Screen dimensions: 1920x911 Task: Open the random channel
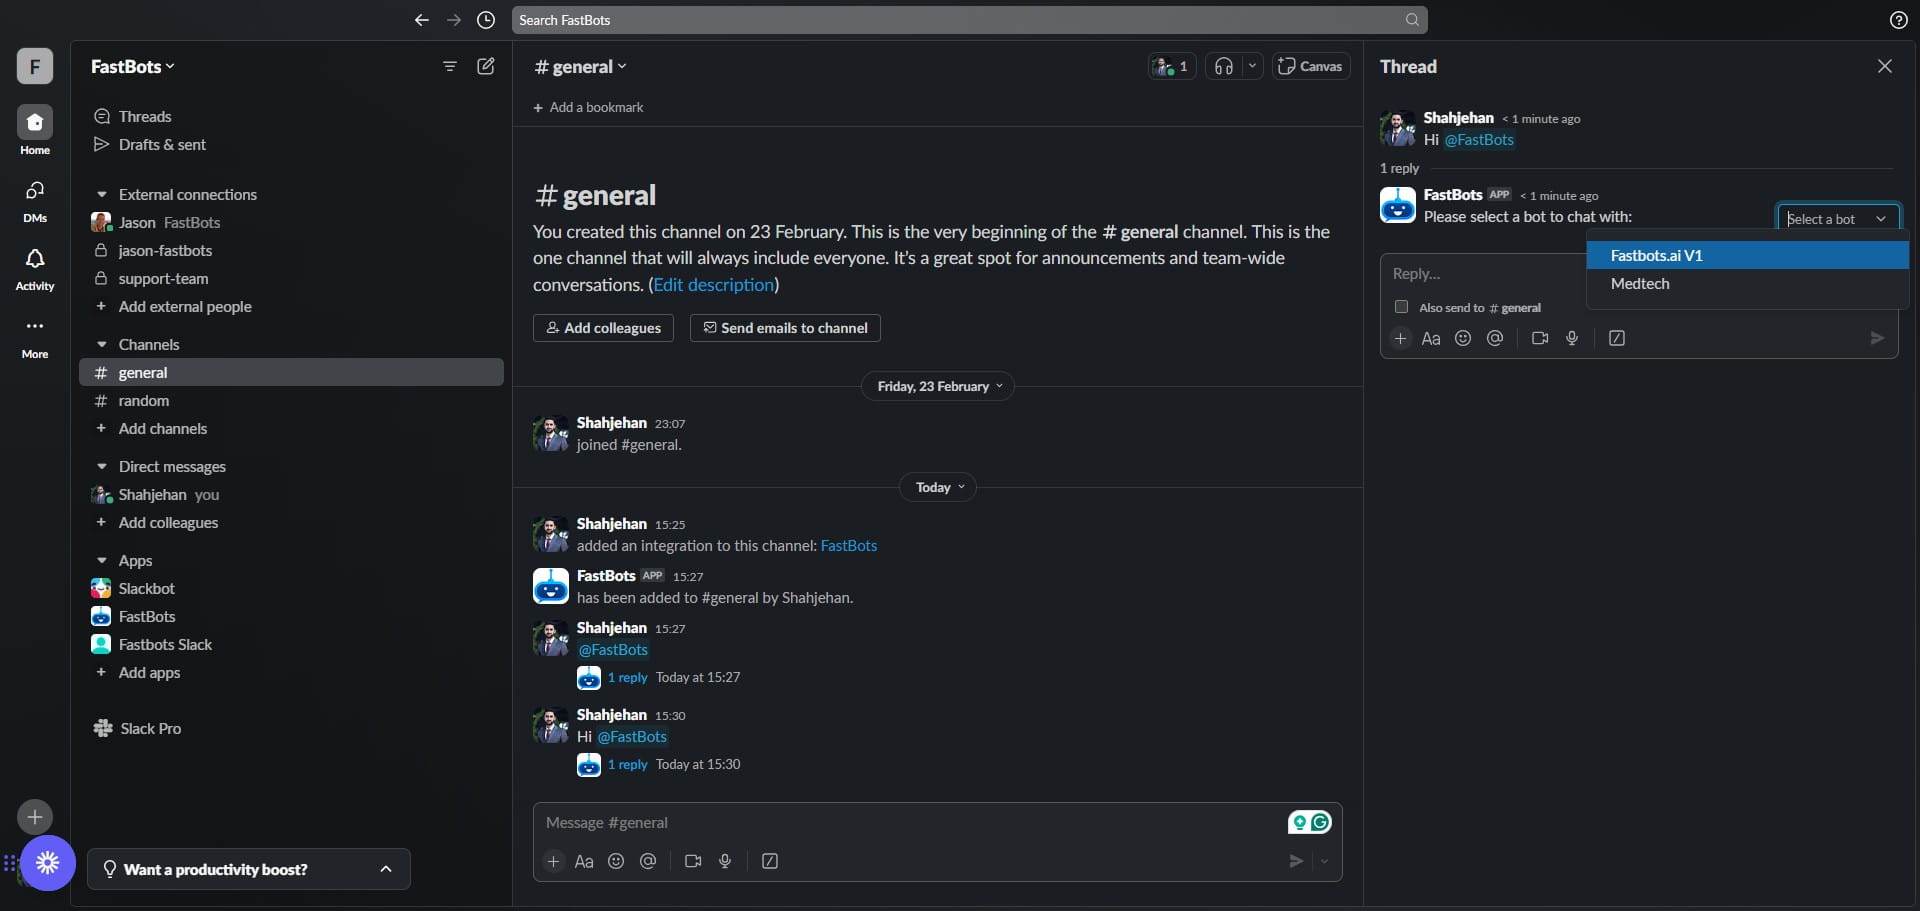pos(291,400)
